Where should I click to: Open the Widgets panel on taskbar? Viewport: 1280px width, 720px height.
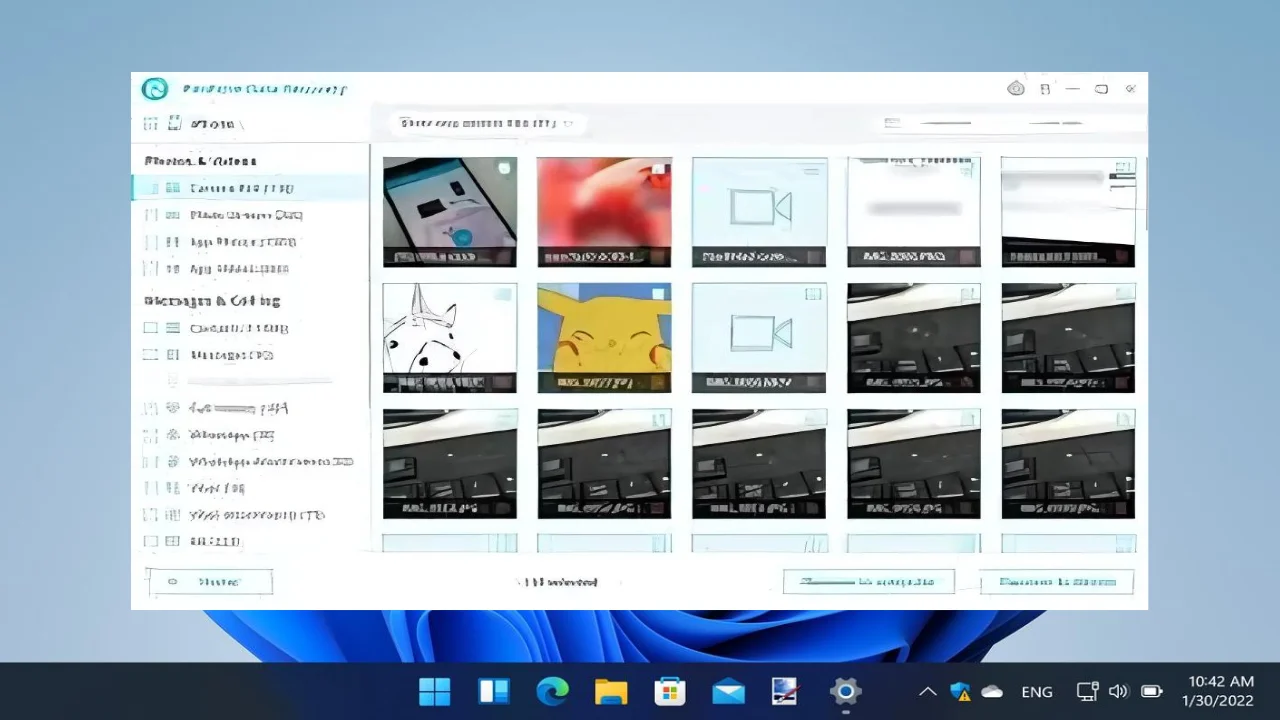(494, 691)
